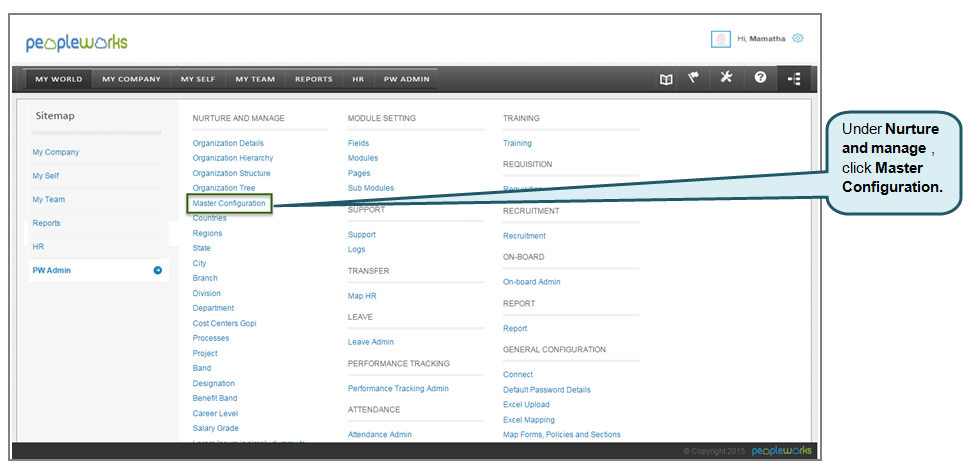
Task: Open the Division link
Action: (206, 294)
